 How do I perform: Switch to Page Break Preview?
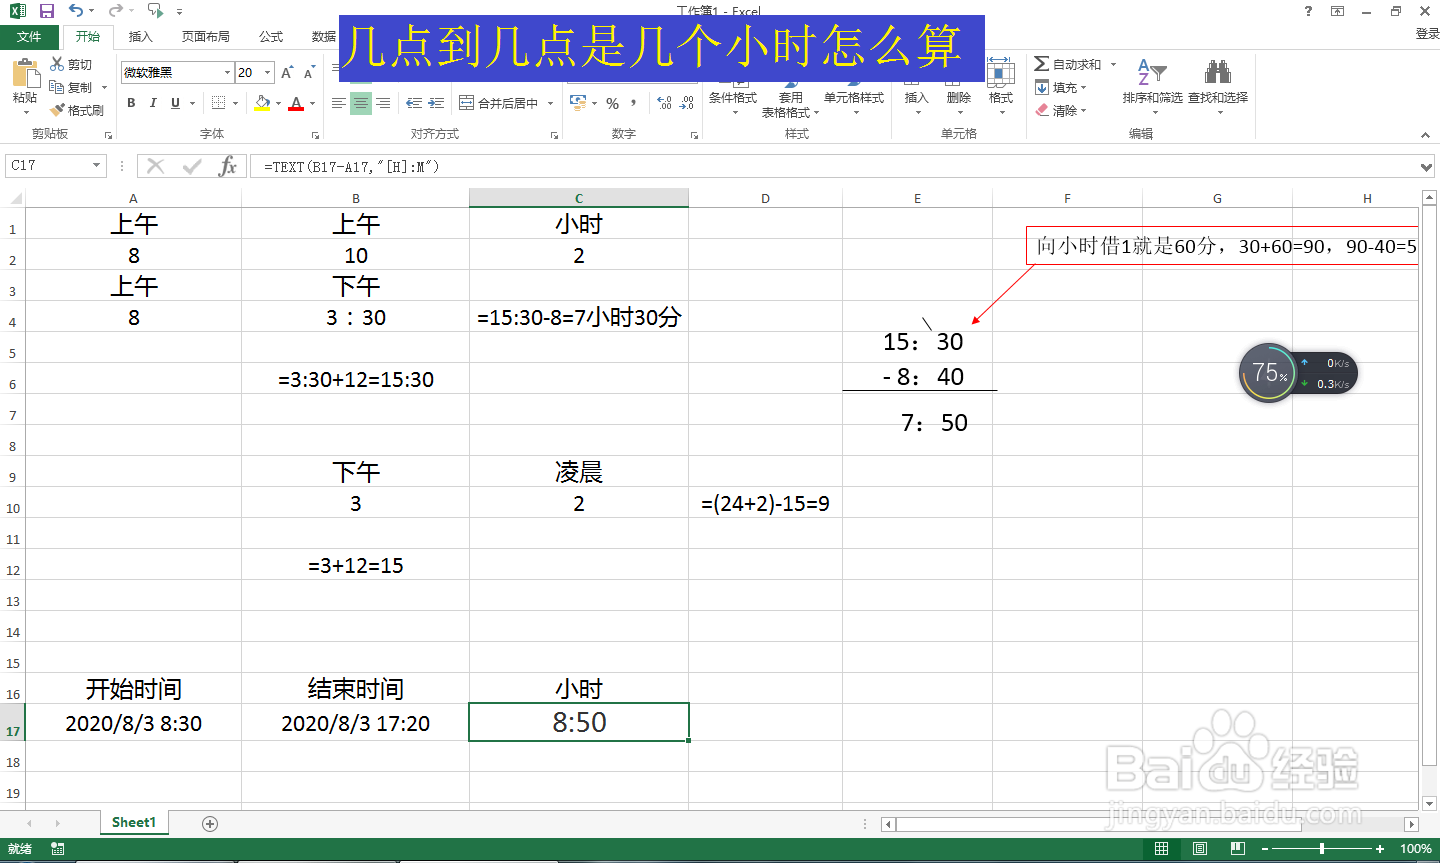(1238, 849)
